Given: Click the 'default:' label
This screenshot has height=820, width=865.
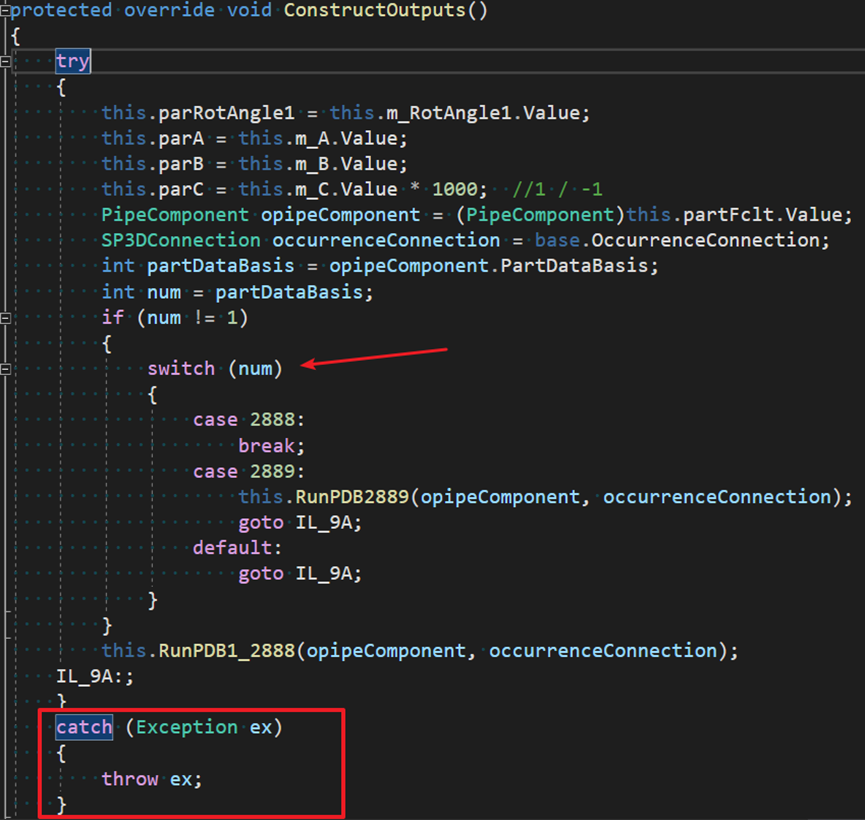Looking at the screenshot, I should coord(237,548).
